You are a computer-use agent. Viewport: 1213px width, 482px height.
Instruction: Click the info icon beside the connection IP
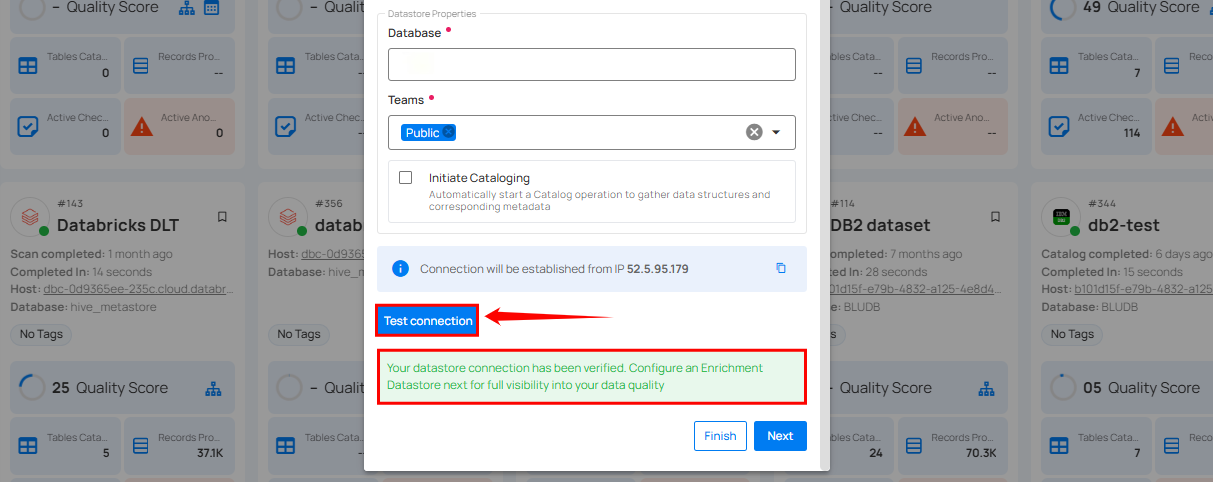click(x=400, y=268)
